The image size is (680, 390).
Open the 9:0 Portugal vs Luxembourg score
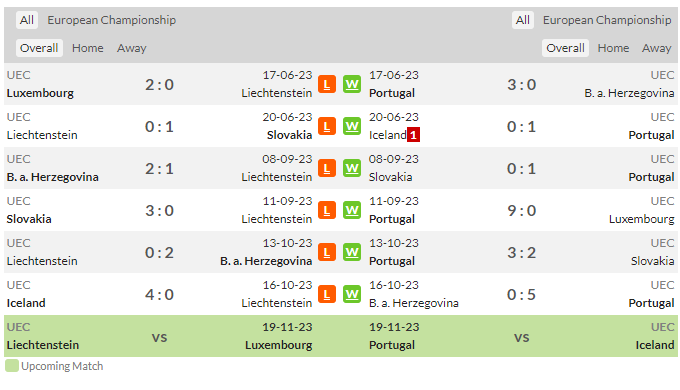522,210
